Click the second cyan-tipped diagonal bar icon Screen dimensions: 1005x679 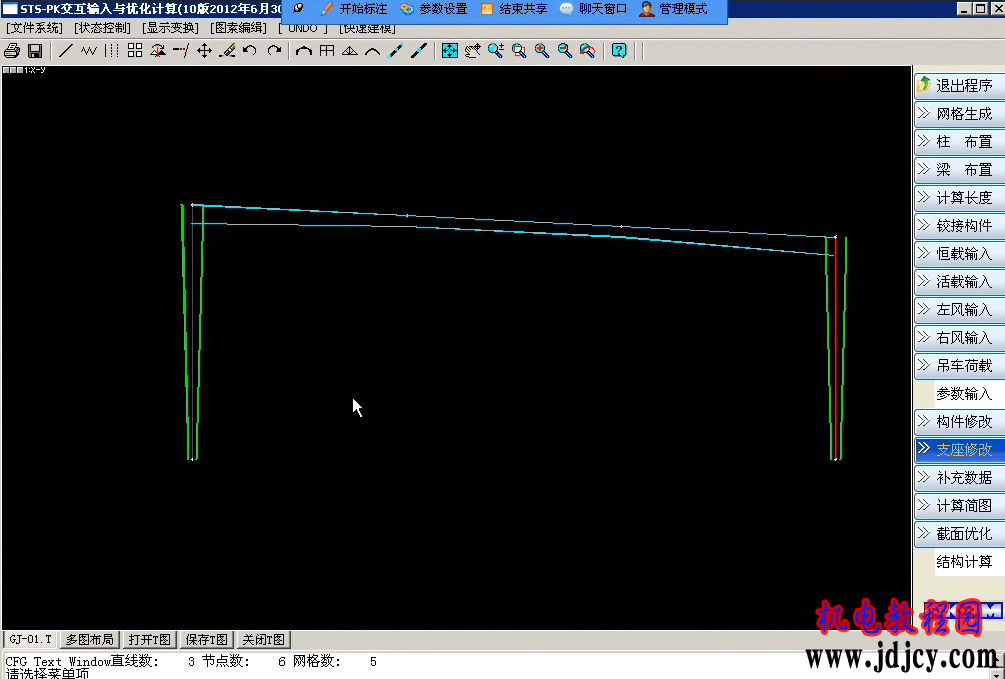419,51
